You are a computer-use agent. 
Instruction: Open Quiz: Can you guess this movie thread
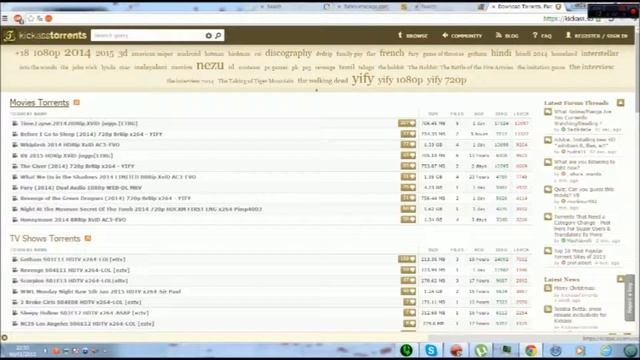tap(584, 192)
